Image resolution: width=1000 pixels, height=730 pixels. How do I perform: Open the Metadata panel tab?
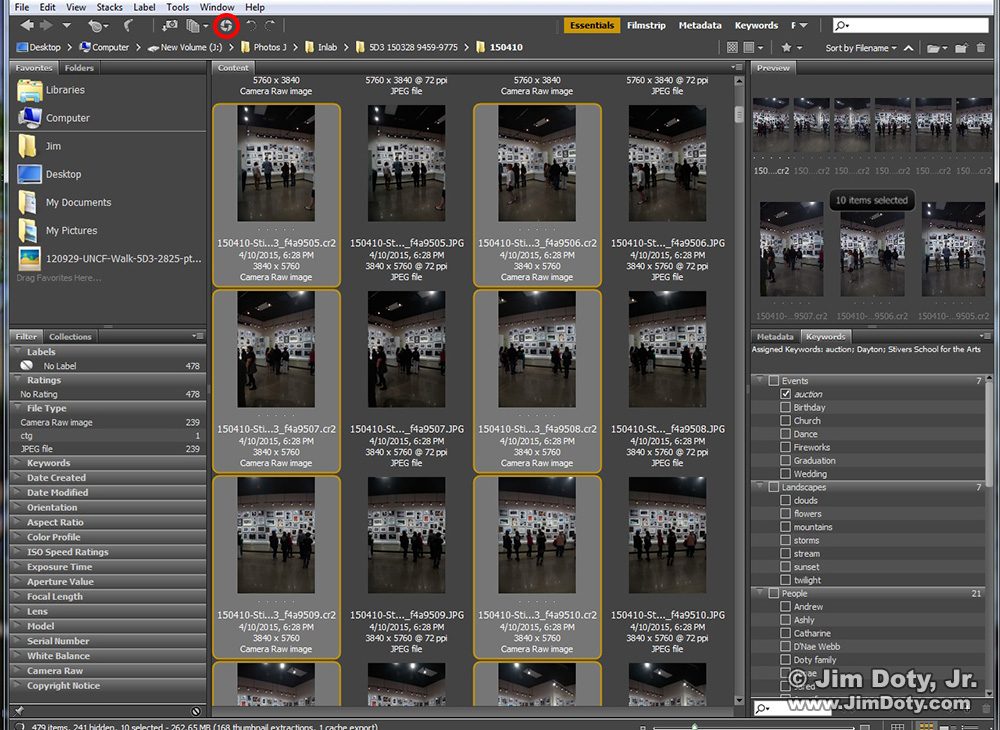[x=775, y=337]
